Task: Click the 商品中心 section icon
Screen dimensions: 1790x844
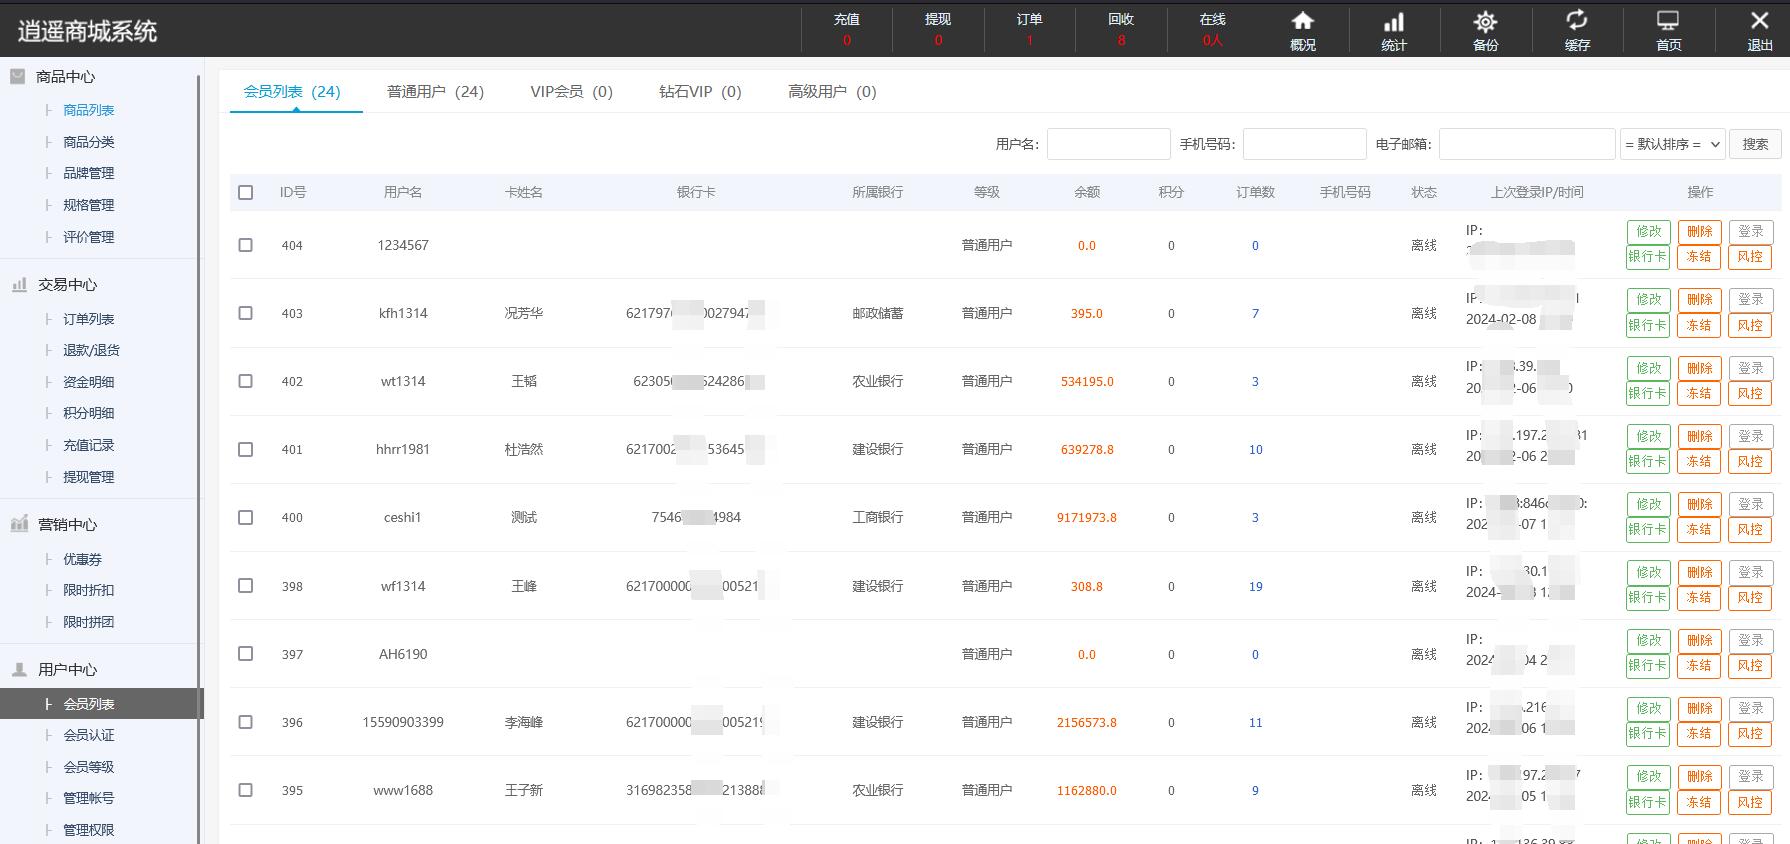Action: tap(18, 76)
